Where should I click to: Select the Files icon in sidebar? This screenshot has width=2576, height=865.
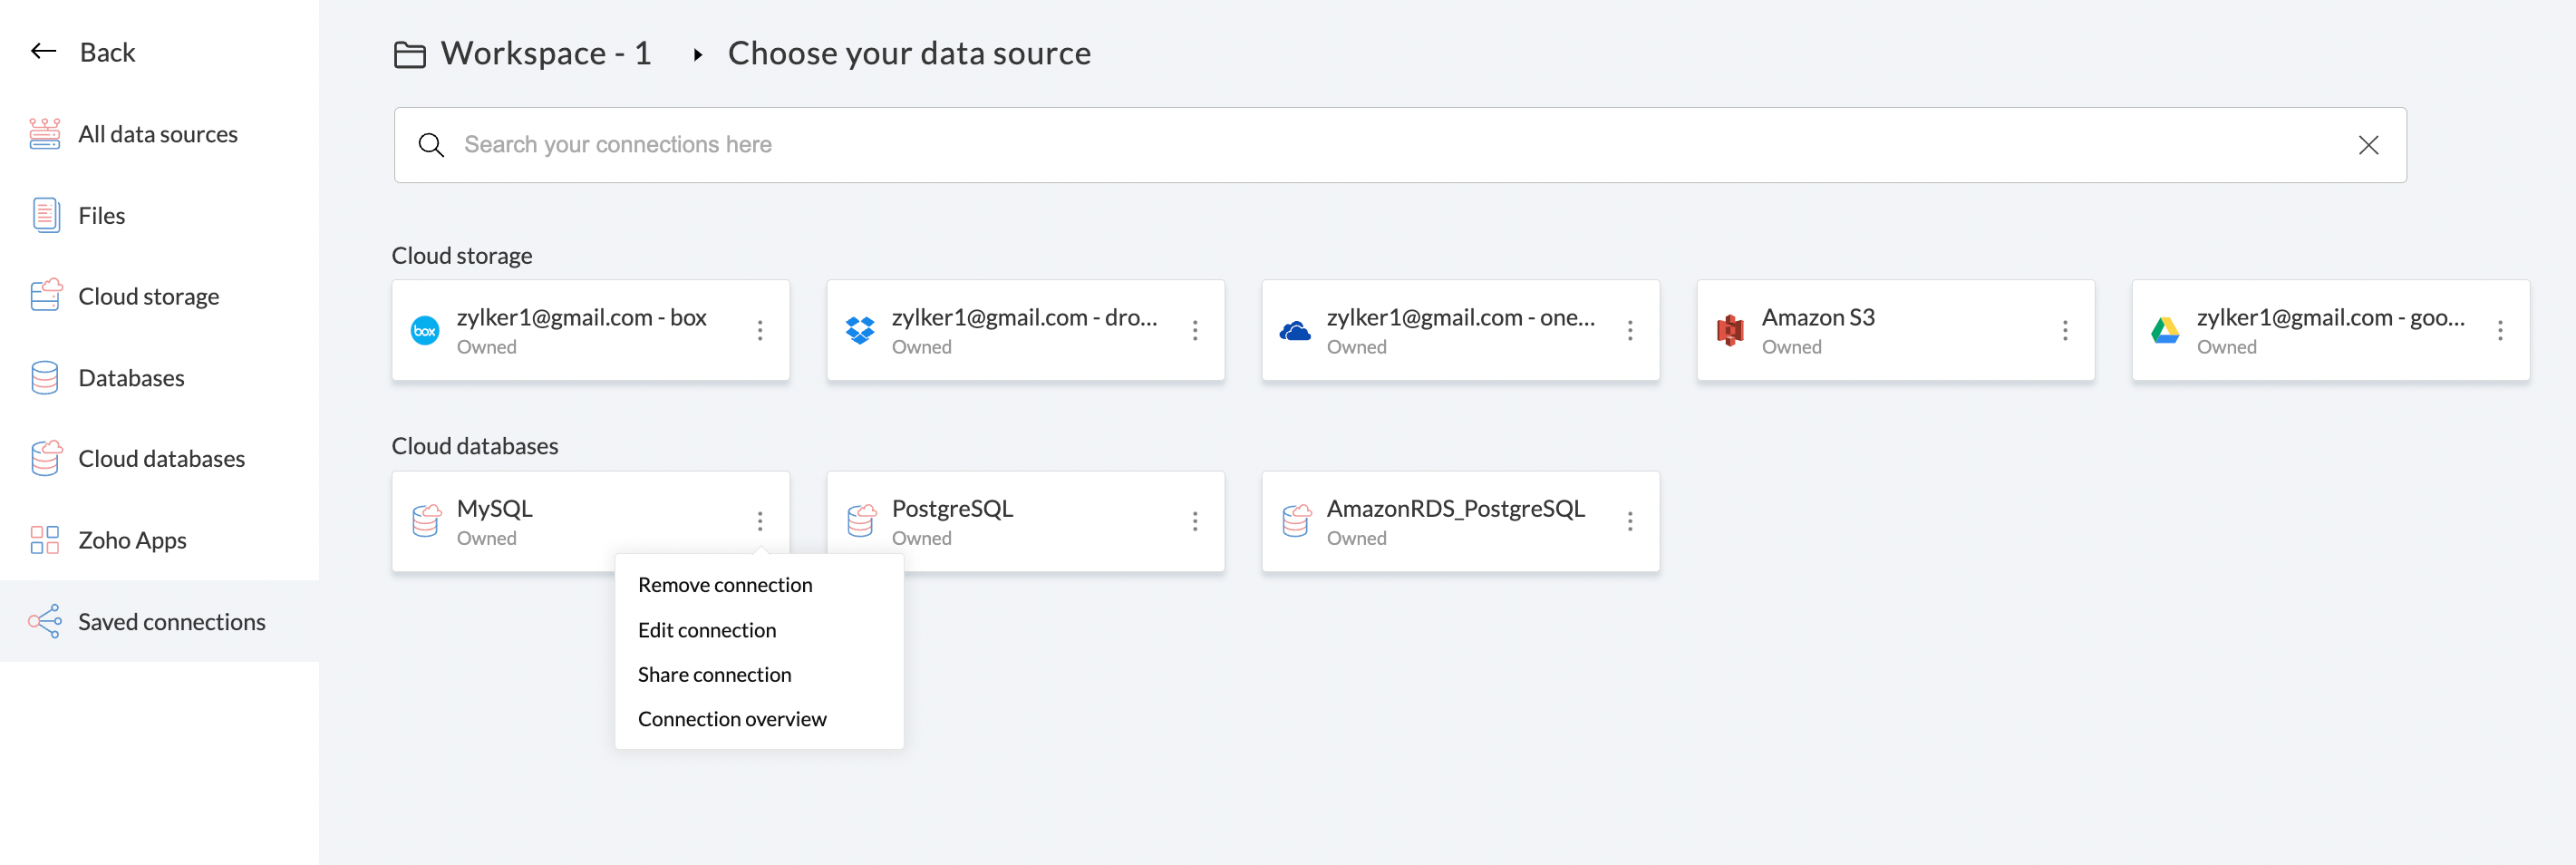click(x=45, y=215)
